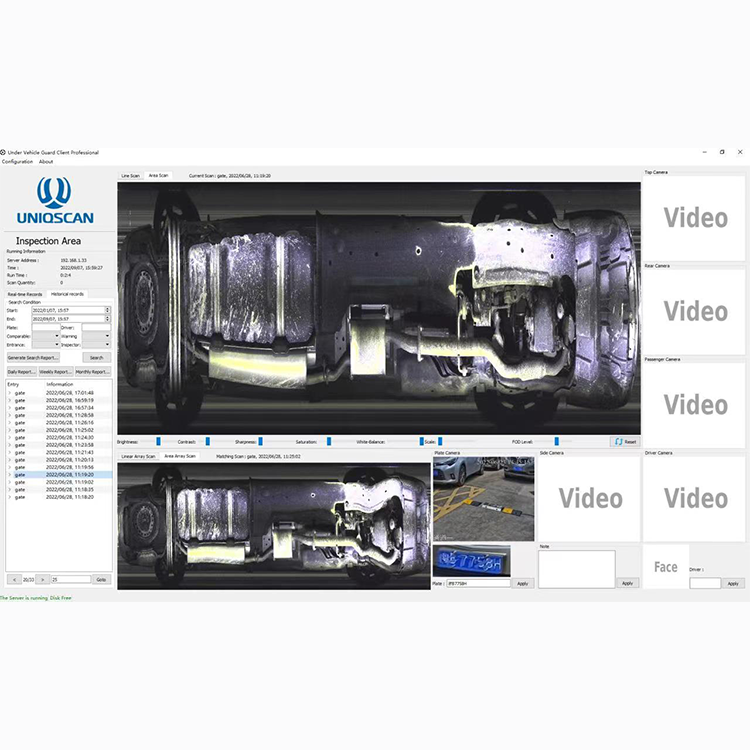Screen dimensions: 750x750
Task: Click the Plate number text field
Action: [x=478, y=584]
